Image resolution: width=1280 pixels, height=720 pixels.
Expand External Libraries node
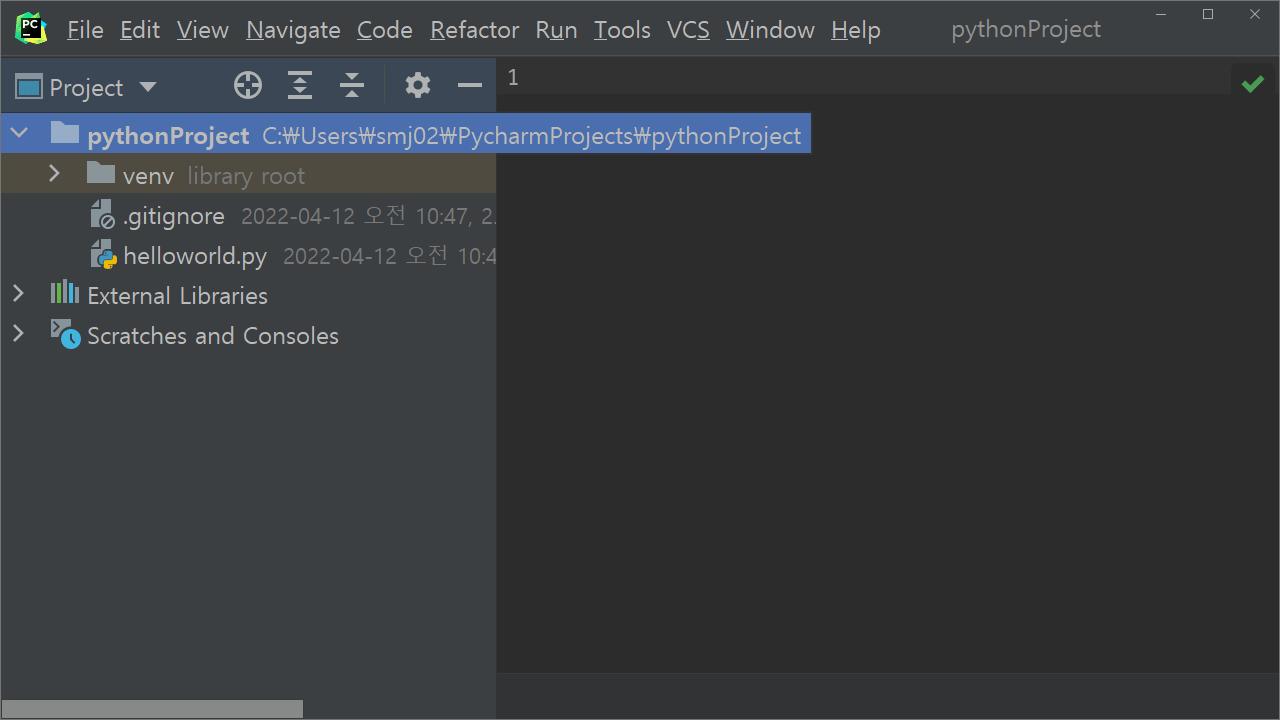(17, 294)
